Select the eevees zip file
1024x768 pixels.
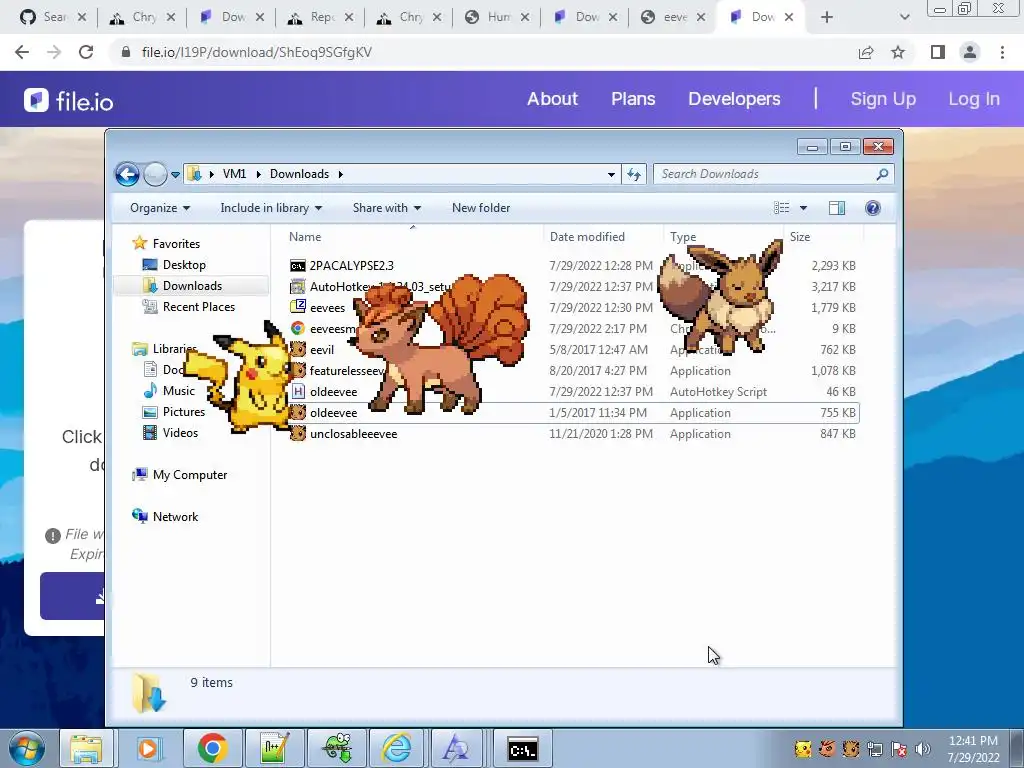(573, 308)
